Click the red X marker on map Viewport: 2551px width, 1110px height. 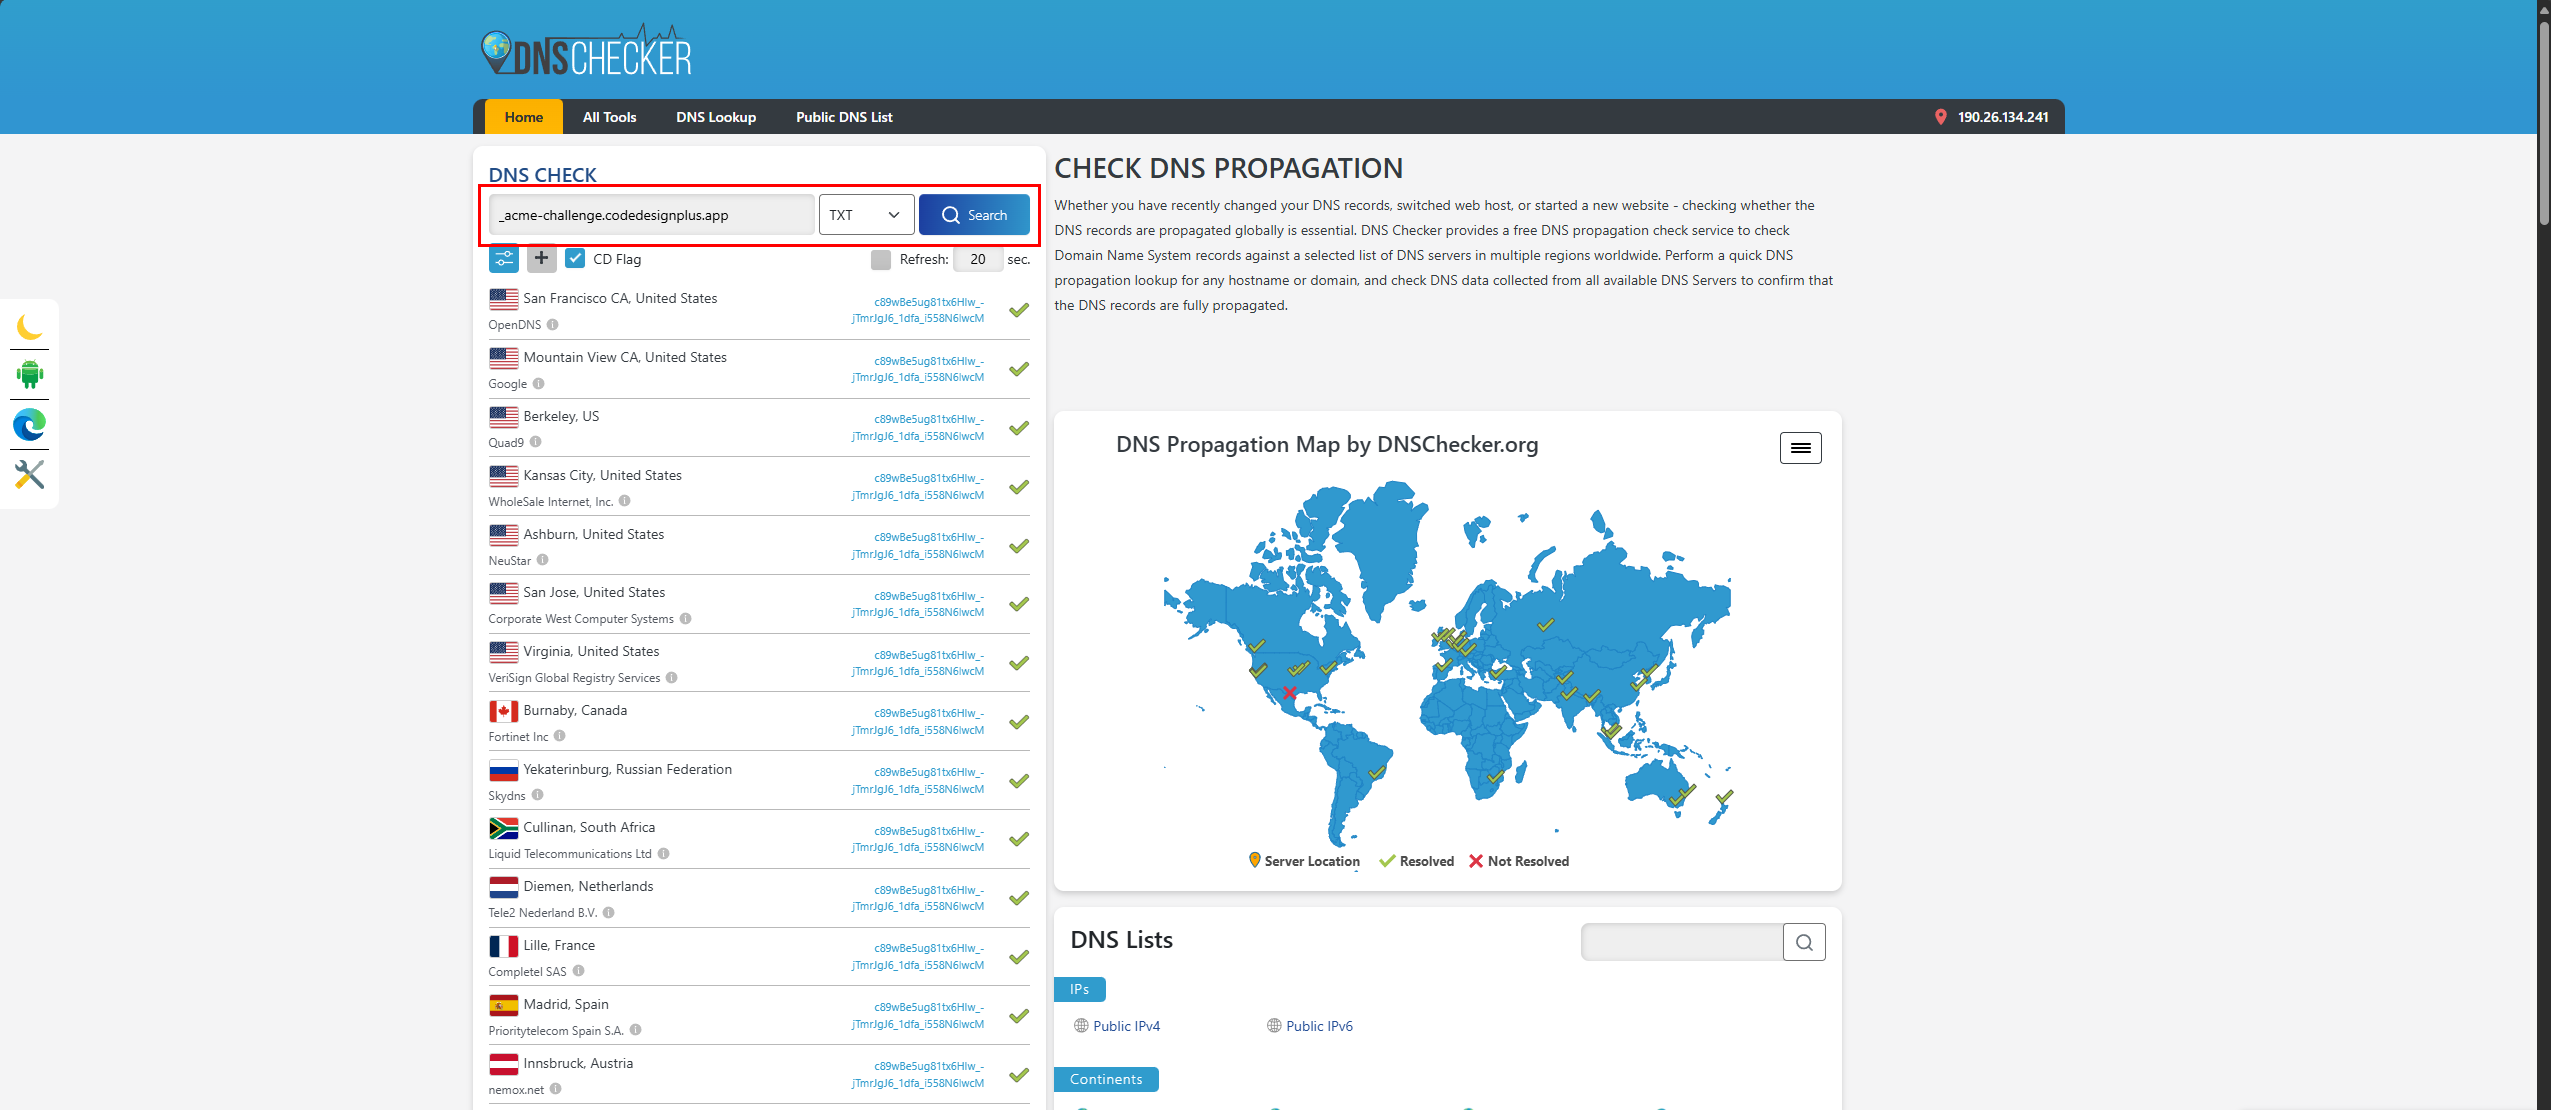[x=1289, y=692]
